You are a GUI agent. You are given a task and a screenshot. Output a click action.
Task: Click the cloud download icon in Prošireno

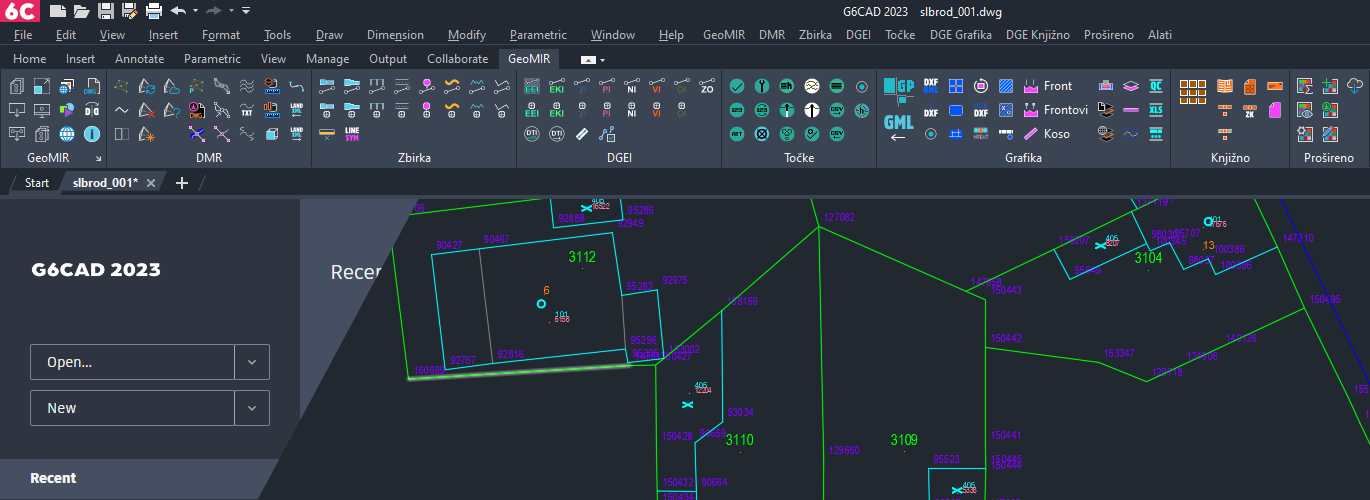pos(1355,86)
